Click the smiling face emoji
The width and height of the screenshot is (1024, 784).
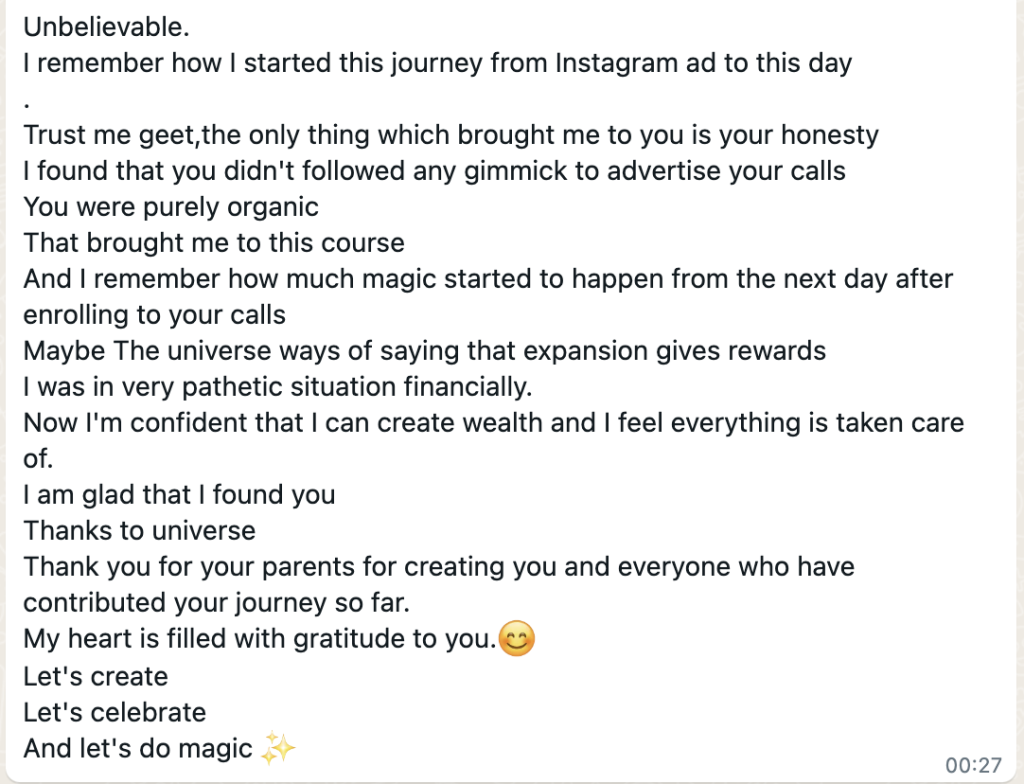tap(516, 640)
